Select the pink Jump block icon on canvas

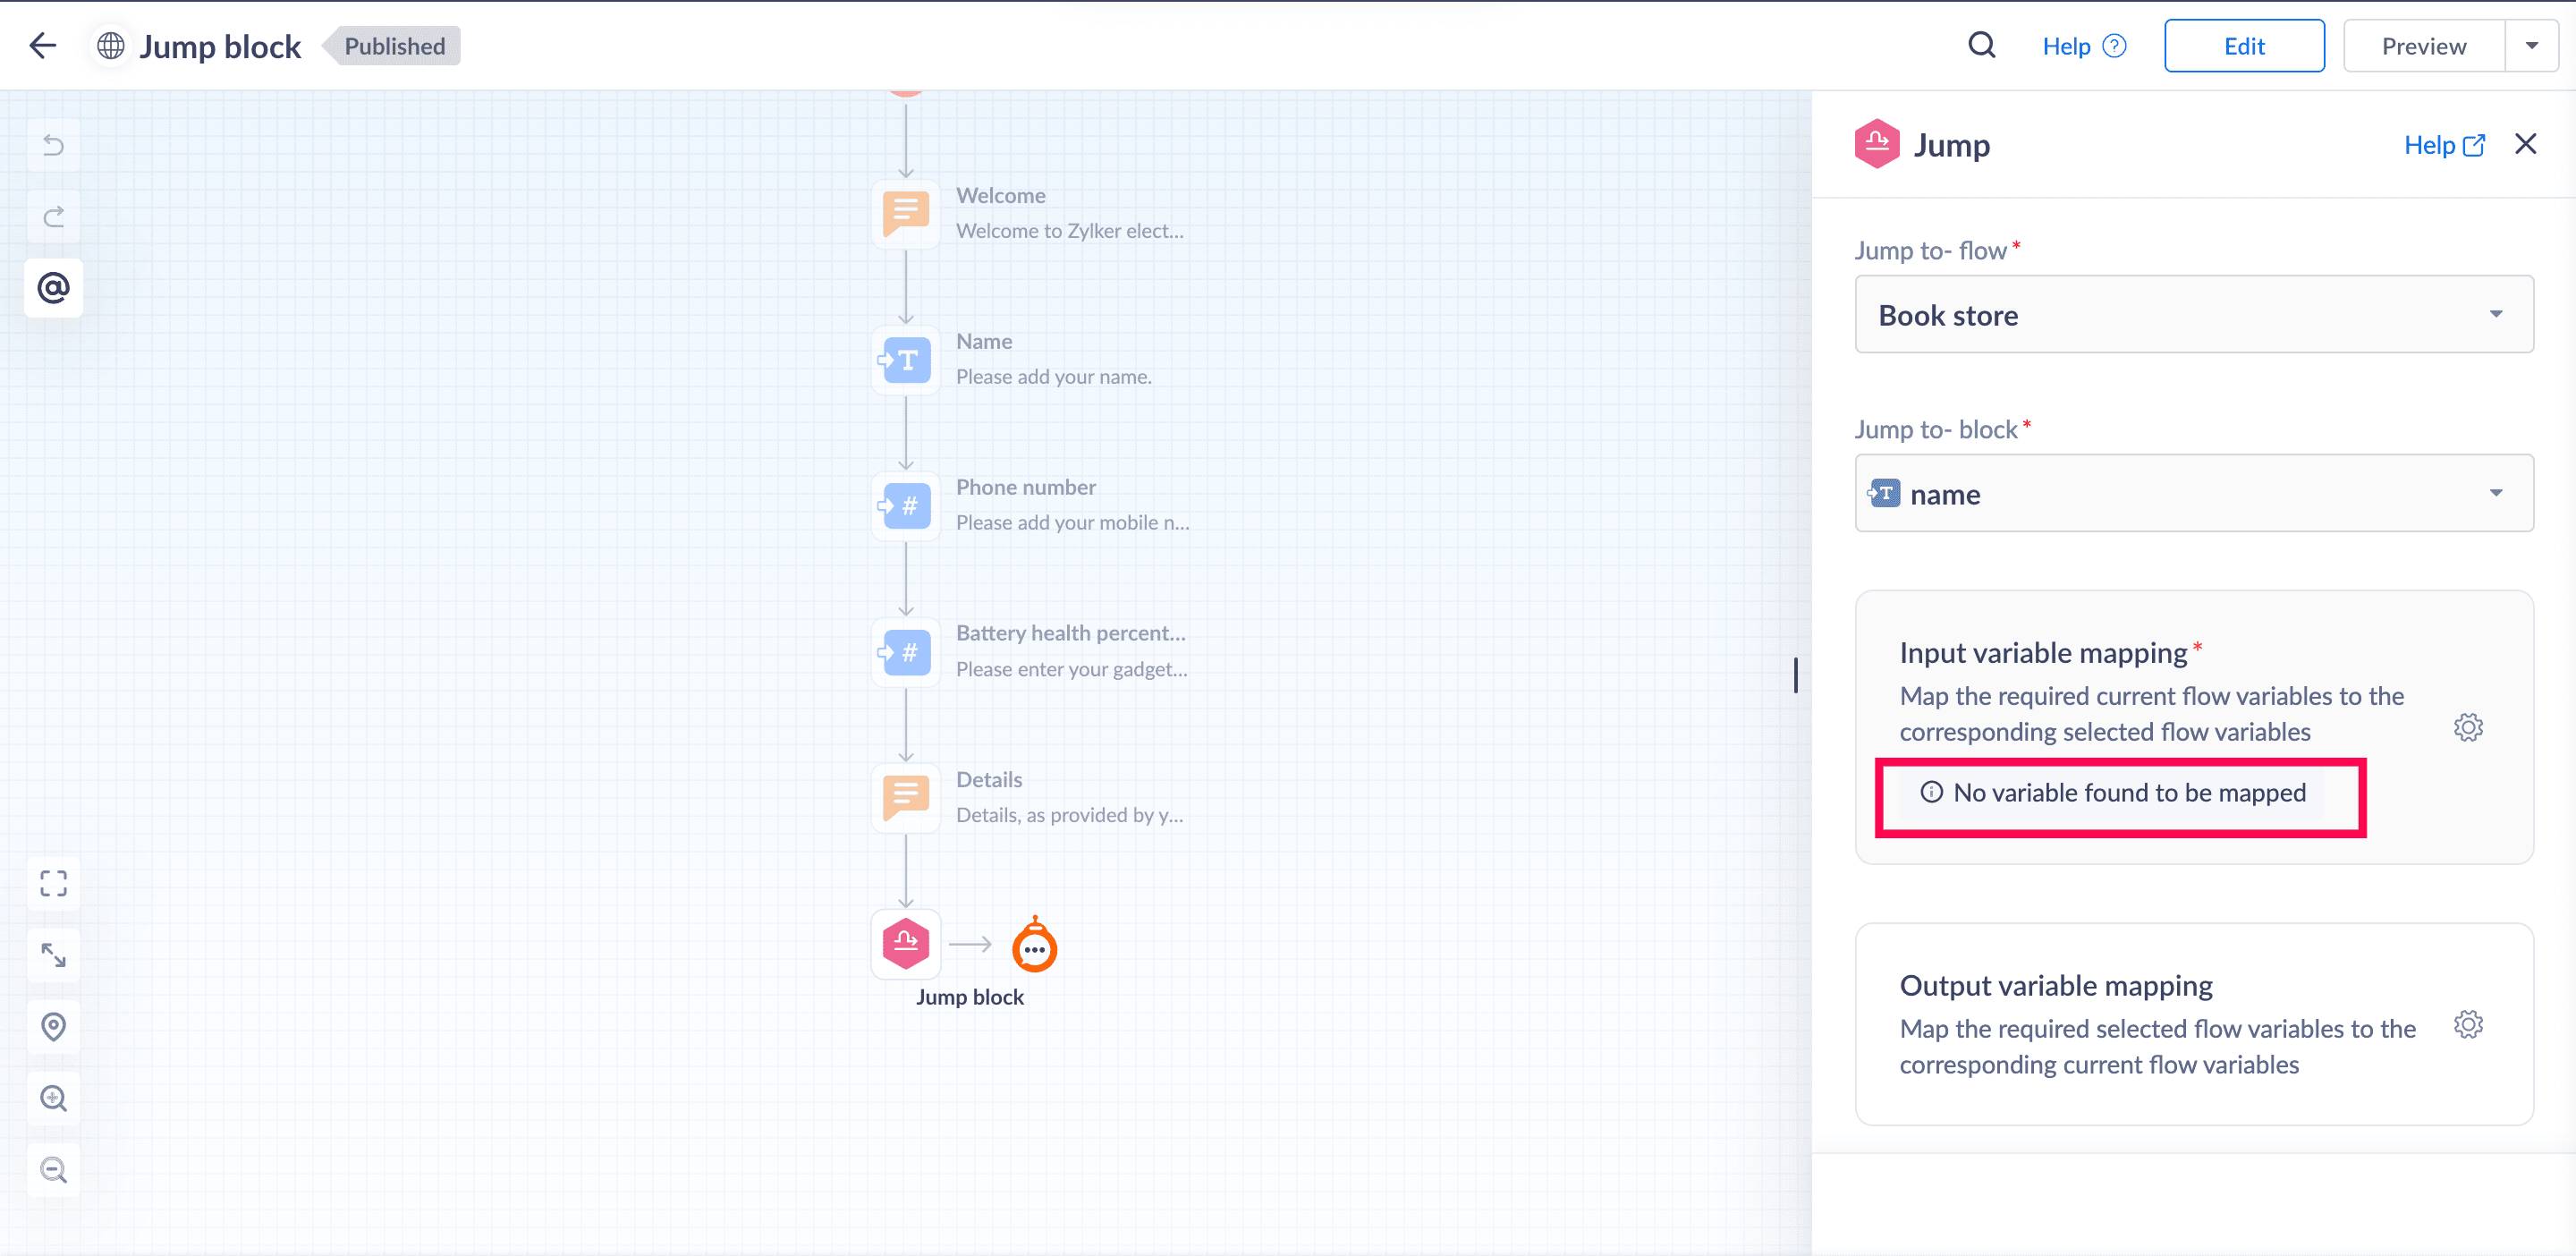click(906, 943)
